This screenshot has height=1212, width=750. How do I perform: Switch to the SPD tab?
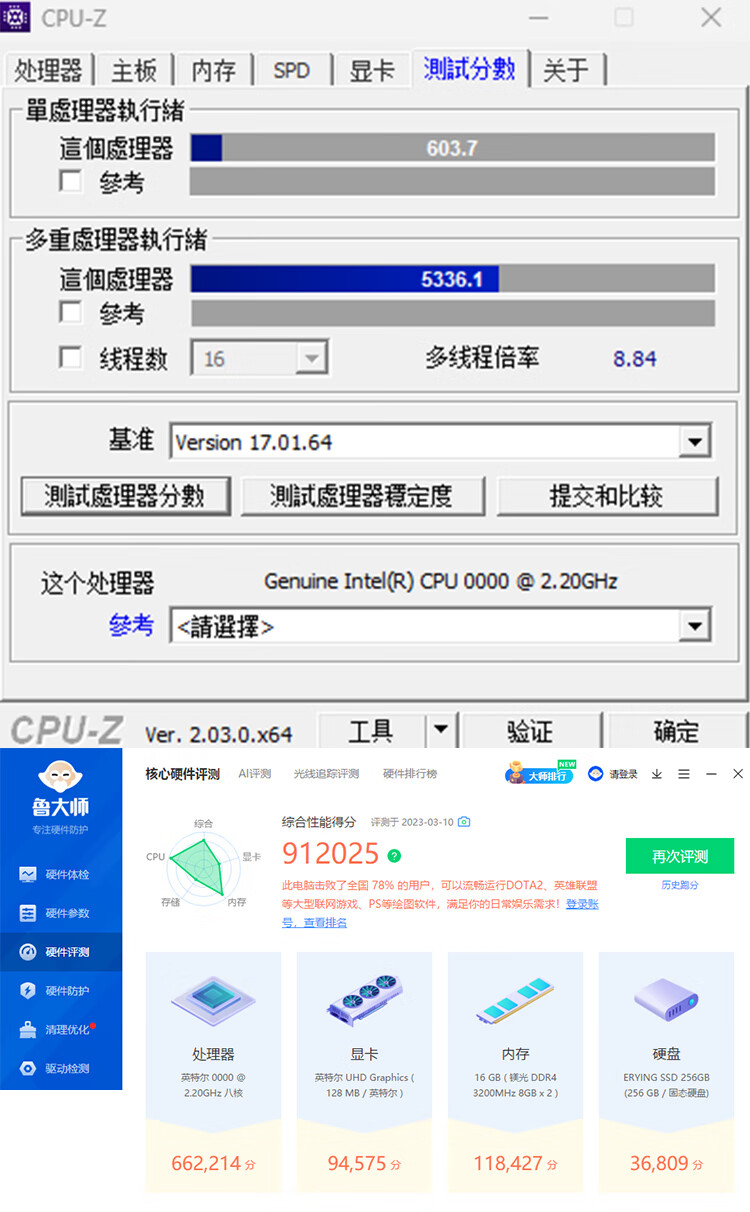point(291,71)
